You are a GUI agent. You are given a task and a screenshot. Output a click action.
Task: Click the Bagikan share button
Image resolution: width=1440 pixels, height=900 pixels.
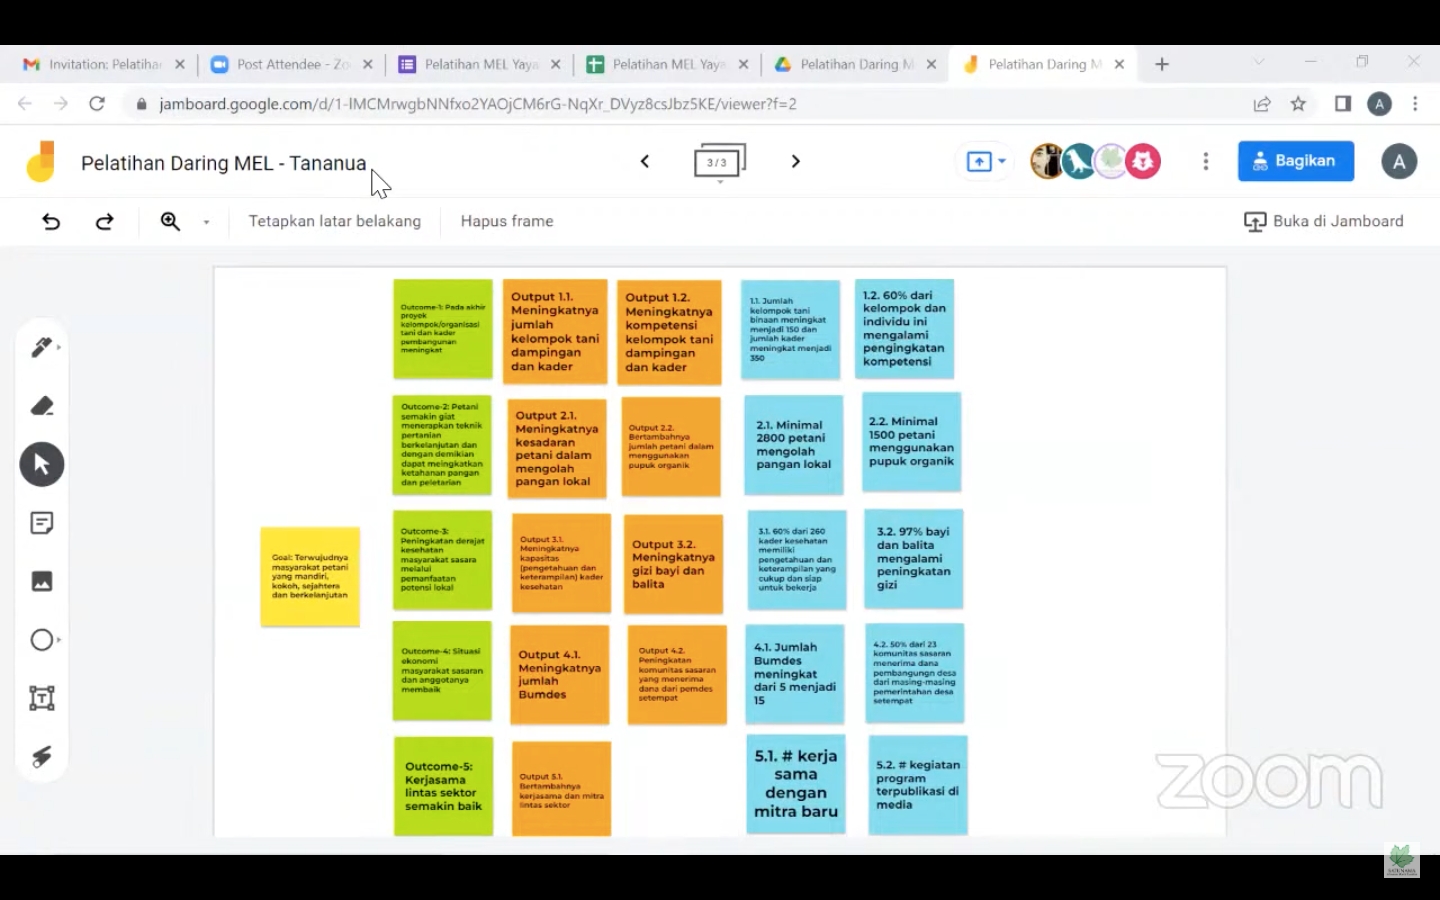point(1295,161)
